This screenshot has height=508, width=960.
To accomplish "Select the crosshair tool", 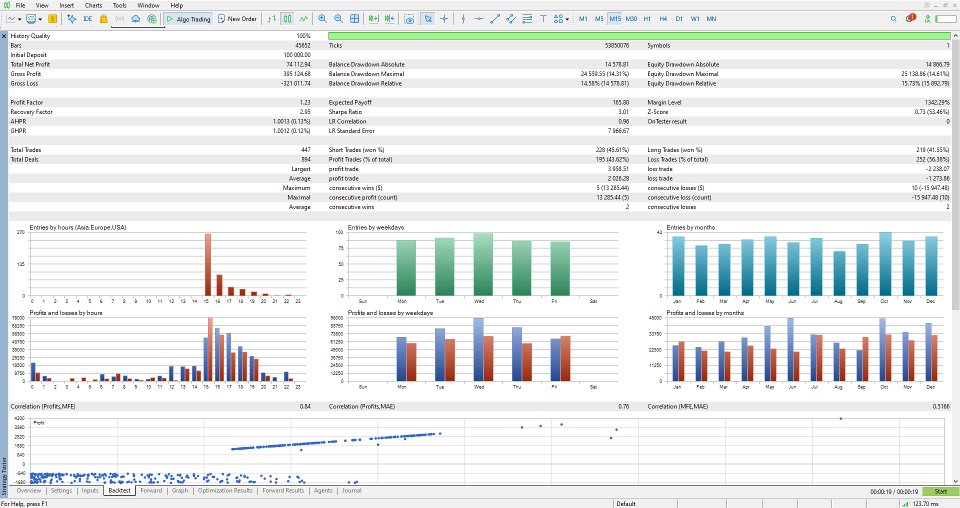I will (444, 19).
